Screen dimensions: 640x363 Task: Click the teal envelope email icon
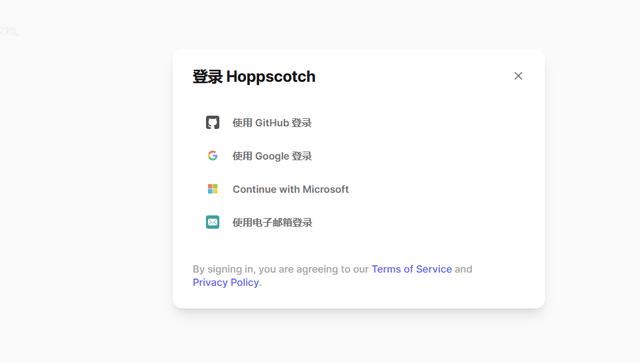[x=212, y=222]
